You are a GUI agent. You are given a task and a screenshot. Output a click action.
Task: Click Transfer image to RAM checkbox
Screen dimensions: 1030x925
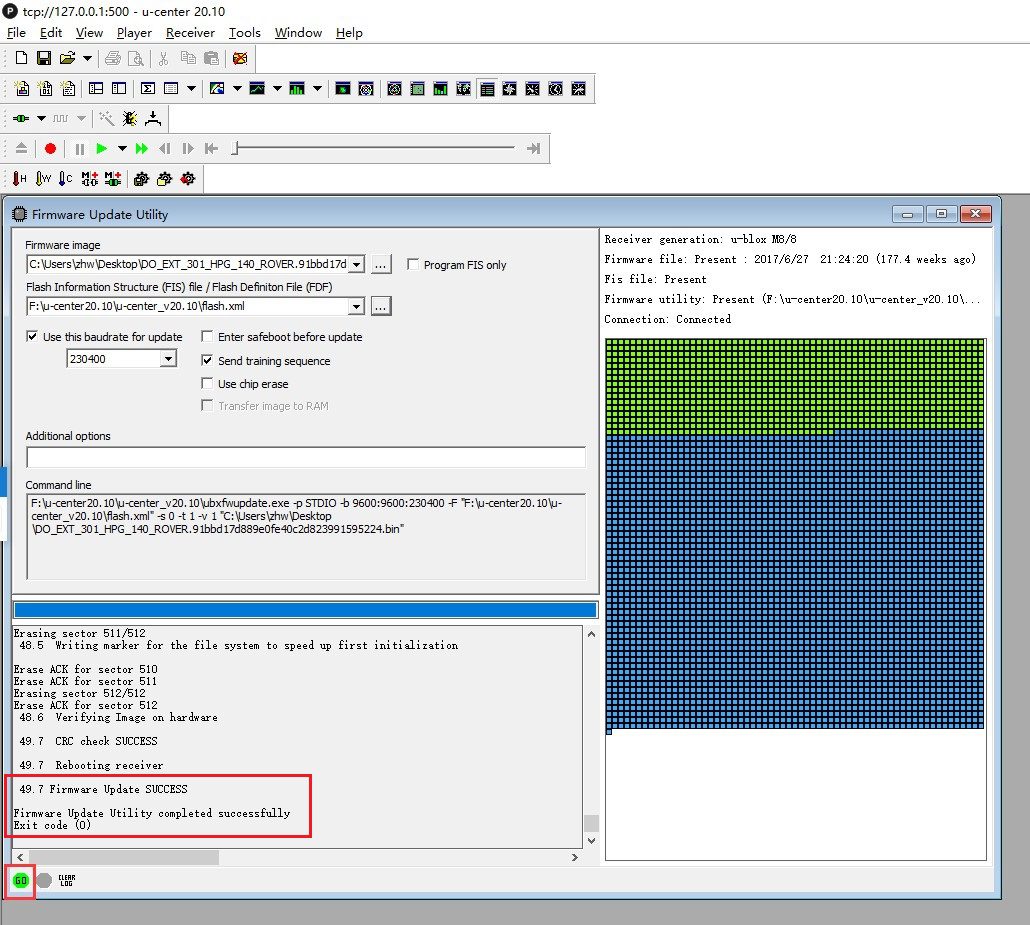(x=207, y=405)
